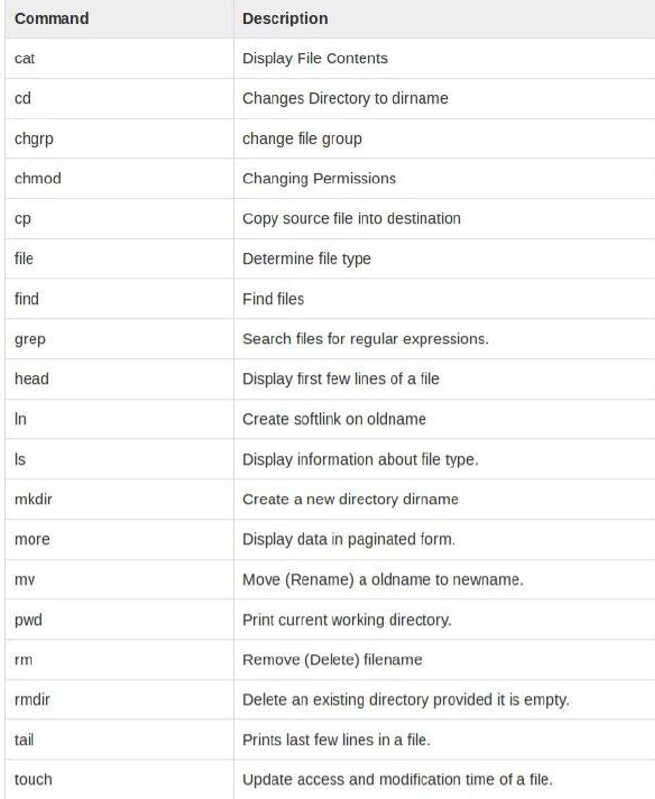Screen dimensions: 655x799
Task: Select 'Changing Permissions' description text
Action: click(319, 178)
